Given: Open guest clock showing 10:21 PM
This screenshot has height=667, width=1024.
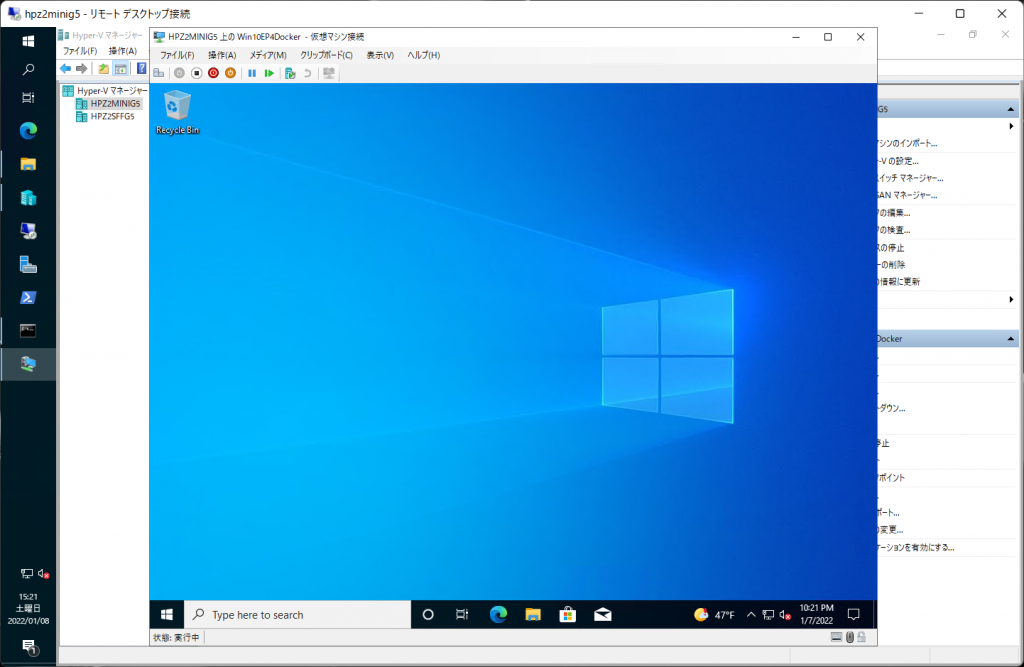Looking at the screenshot, I should 816,615.
